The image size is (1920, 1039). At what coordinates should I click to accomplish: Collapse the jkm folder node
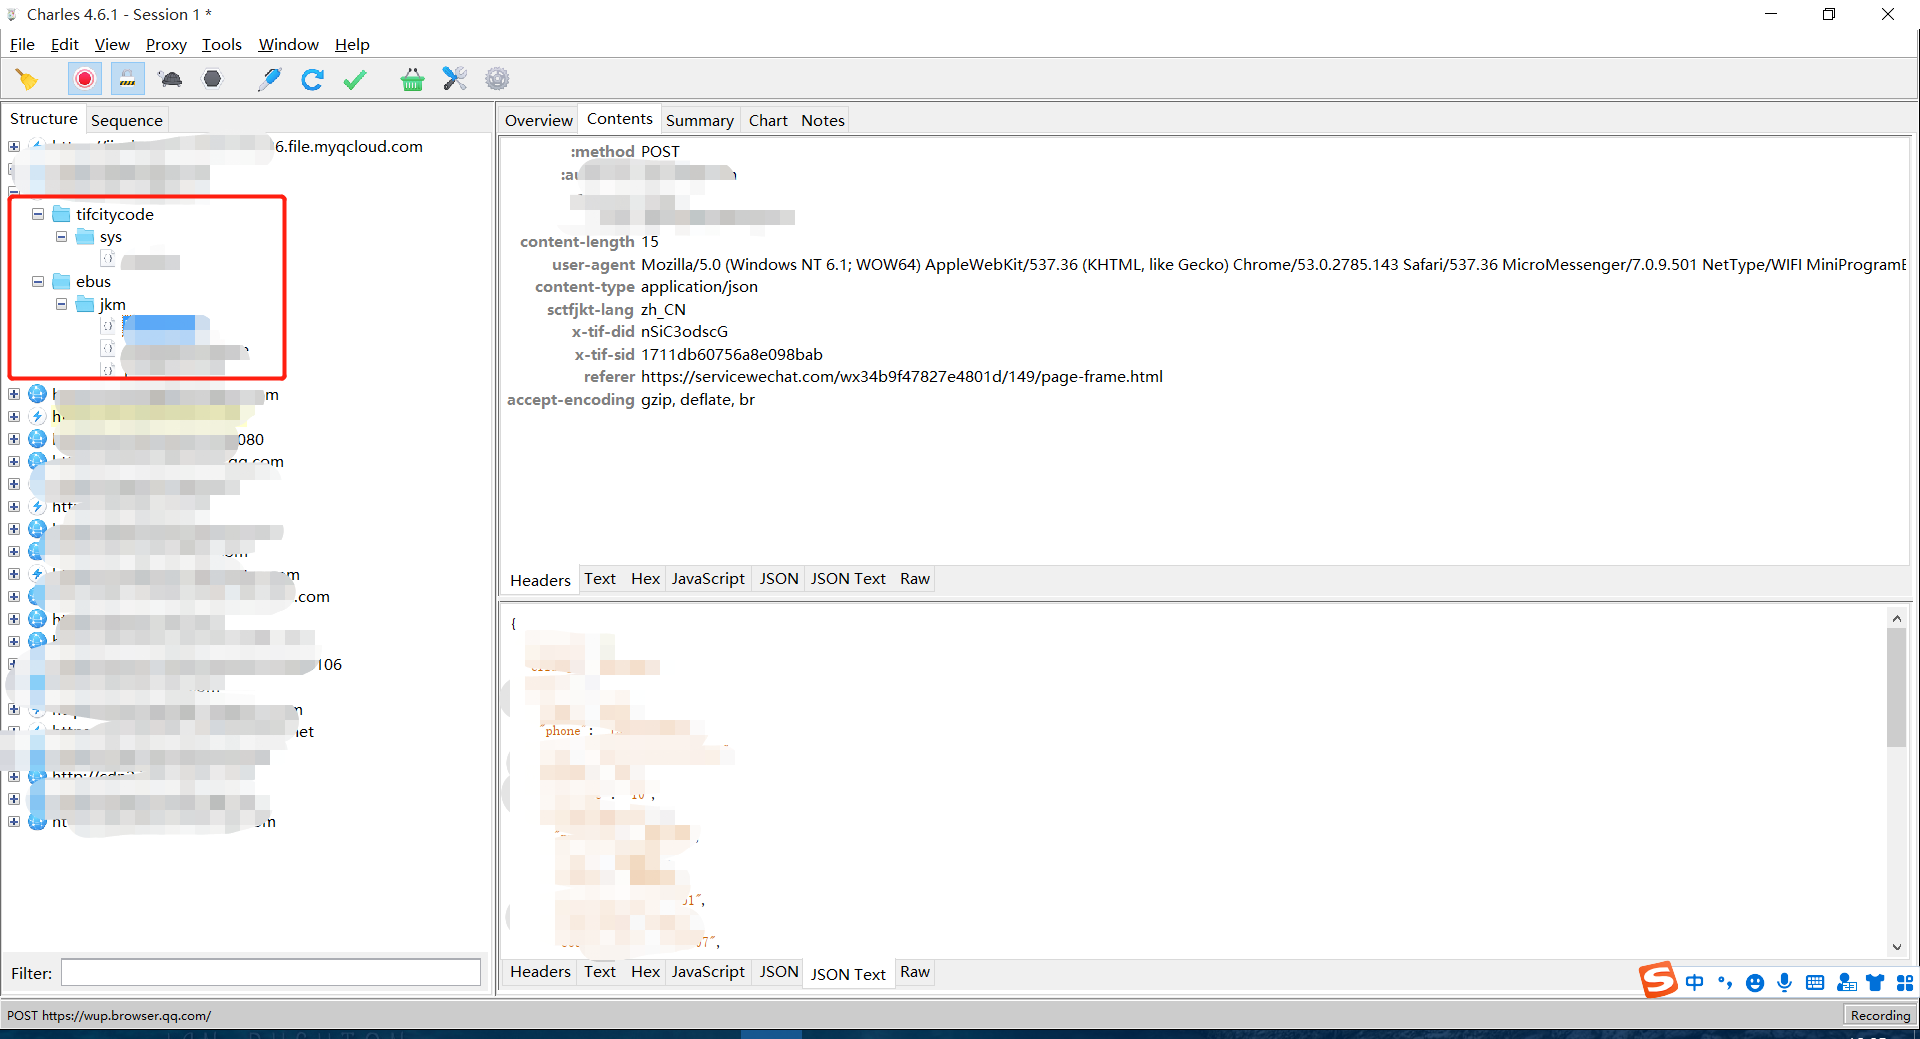click(x=62, y=304)
